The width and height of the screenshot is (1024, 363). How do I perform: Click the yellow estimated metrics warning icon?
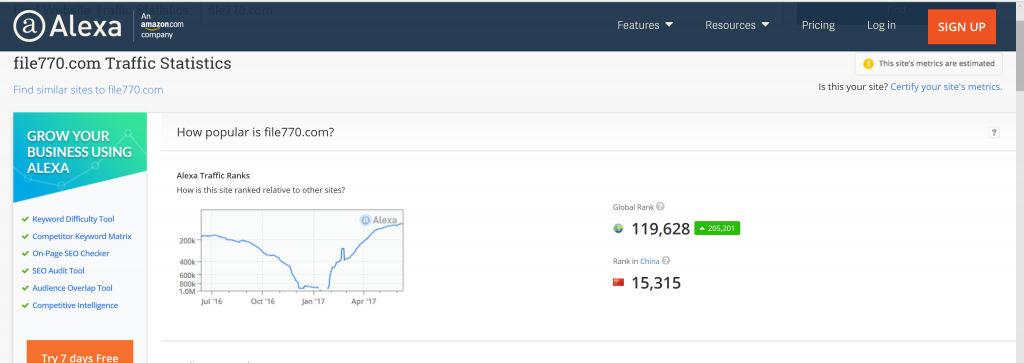coord(868,63)
